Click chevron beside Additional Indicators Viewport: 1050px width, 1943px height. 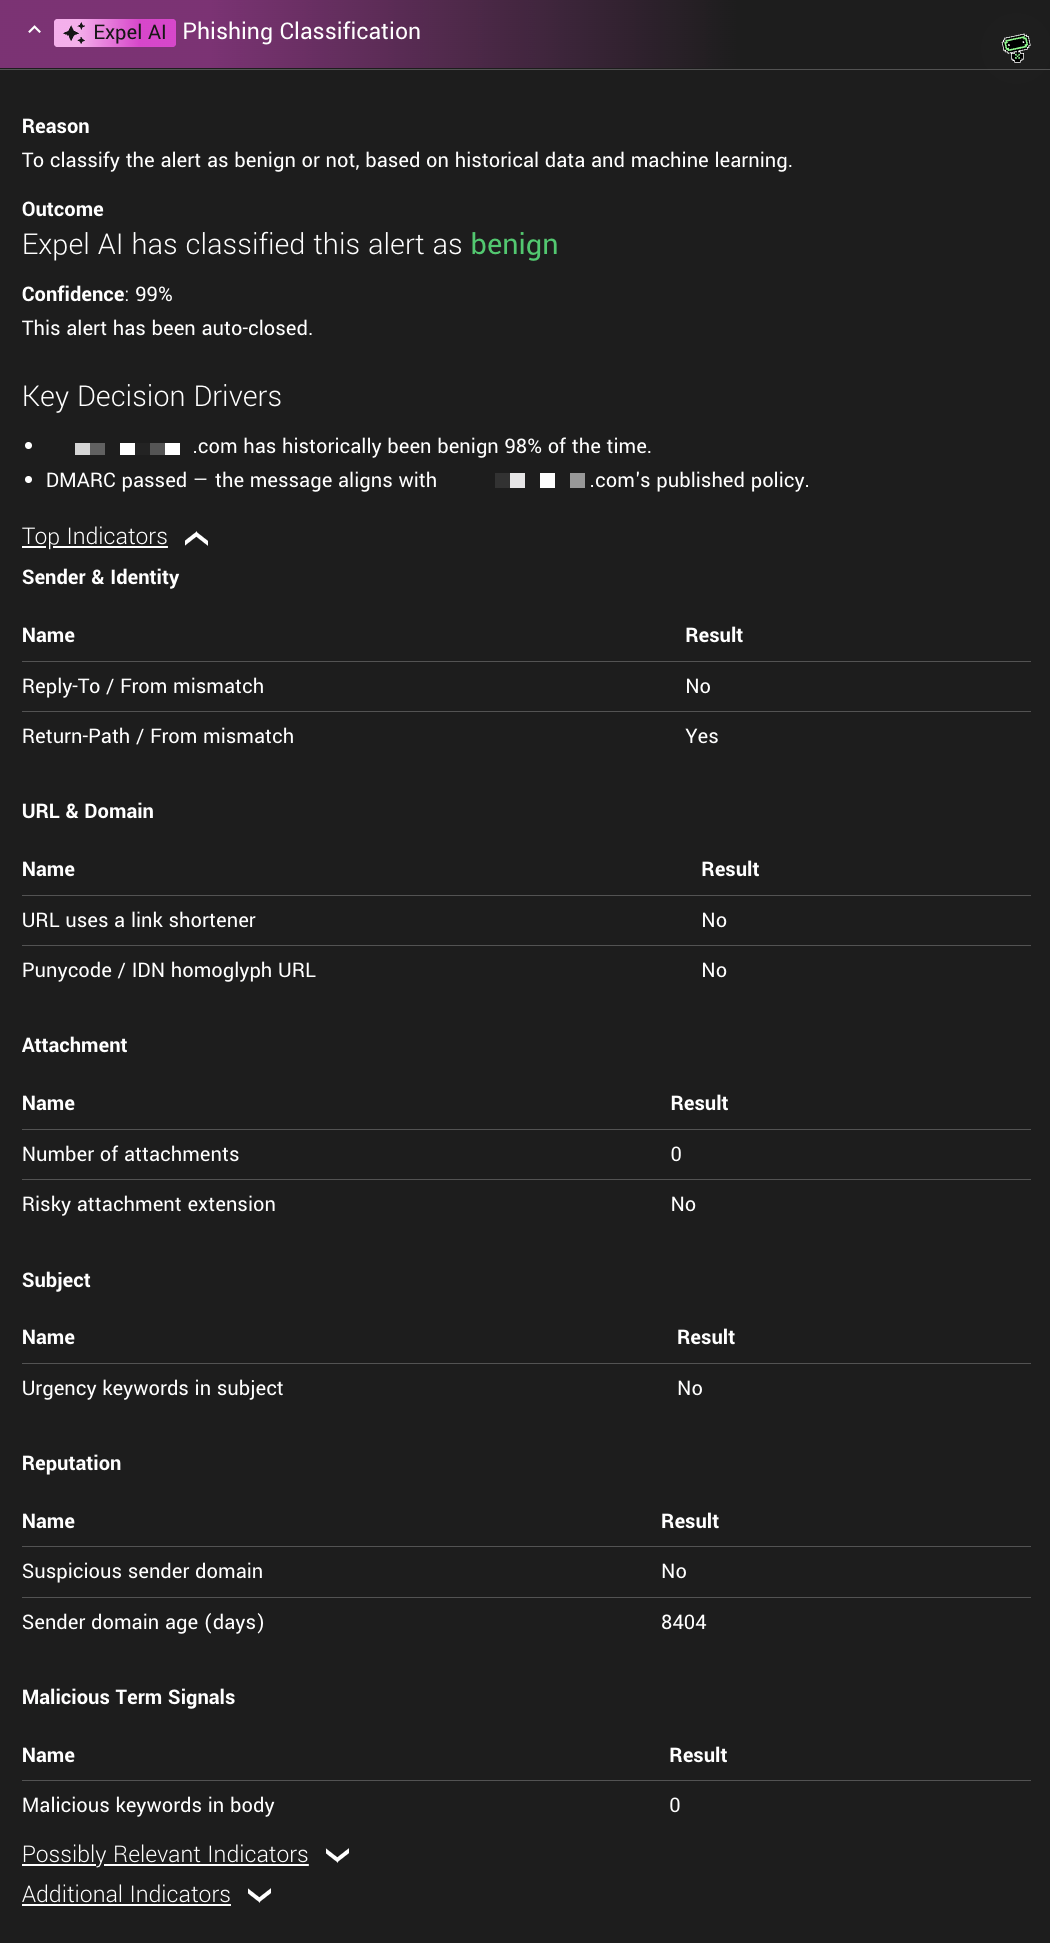pos(260,1895)
